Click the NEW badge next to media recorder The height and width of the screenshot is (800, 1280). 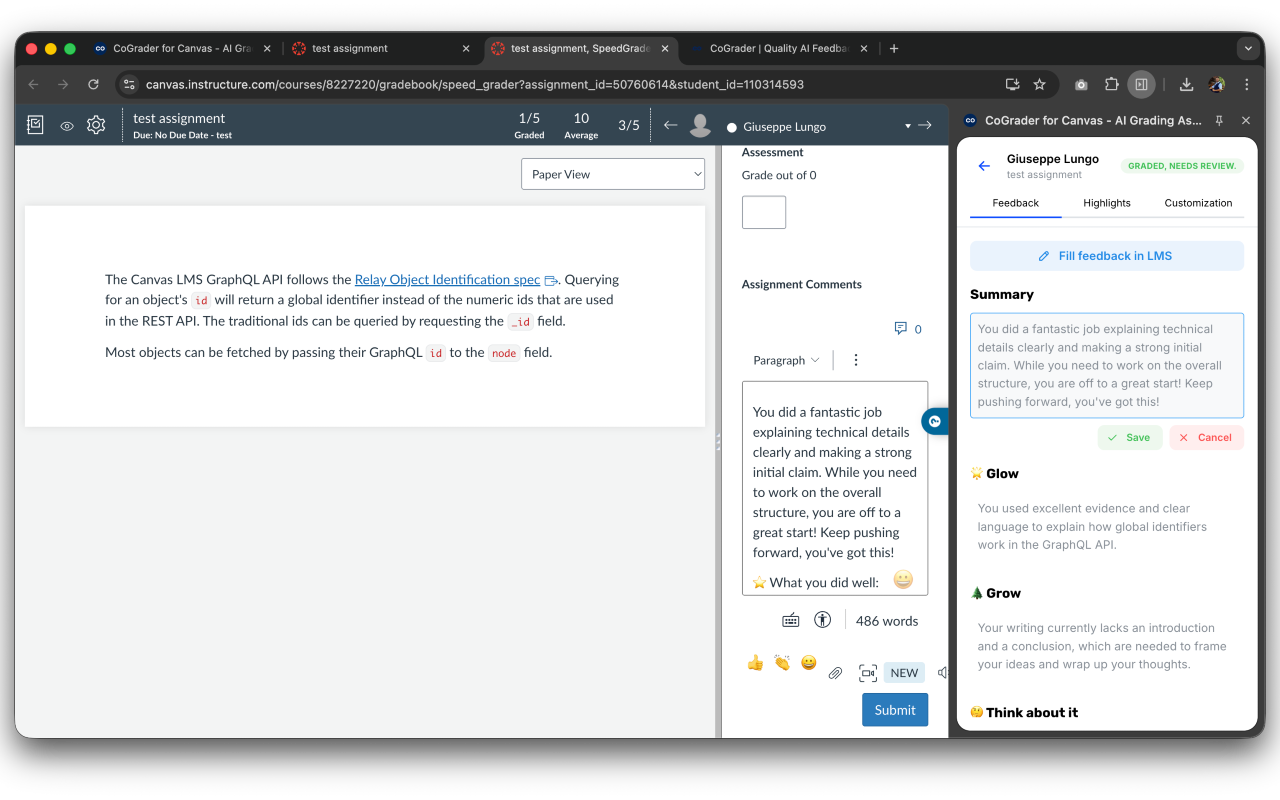coord(904,673)
